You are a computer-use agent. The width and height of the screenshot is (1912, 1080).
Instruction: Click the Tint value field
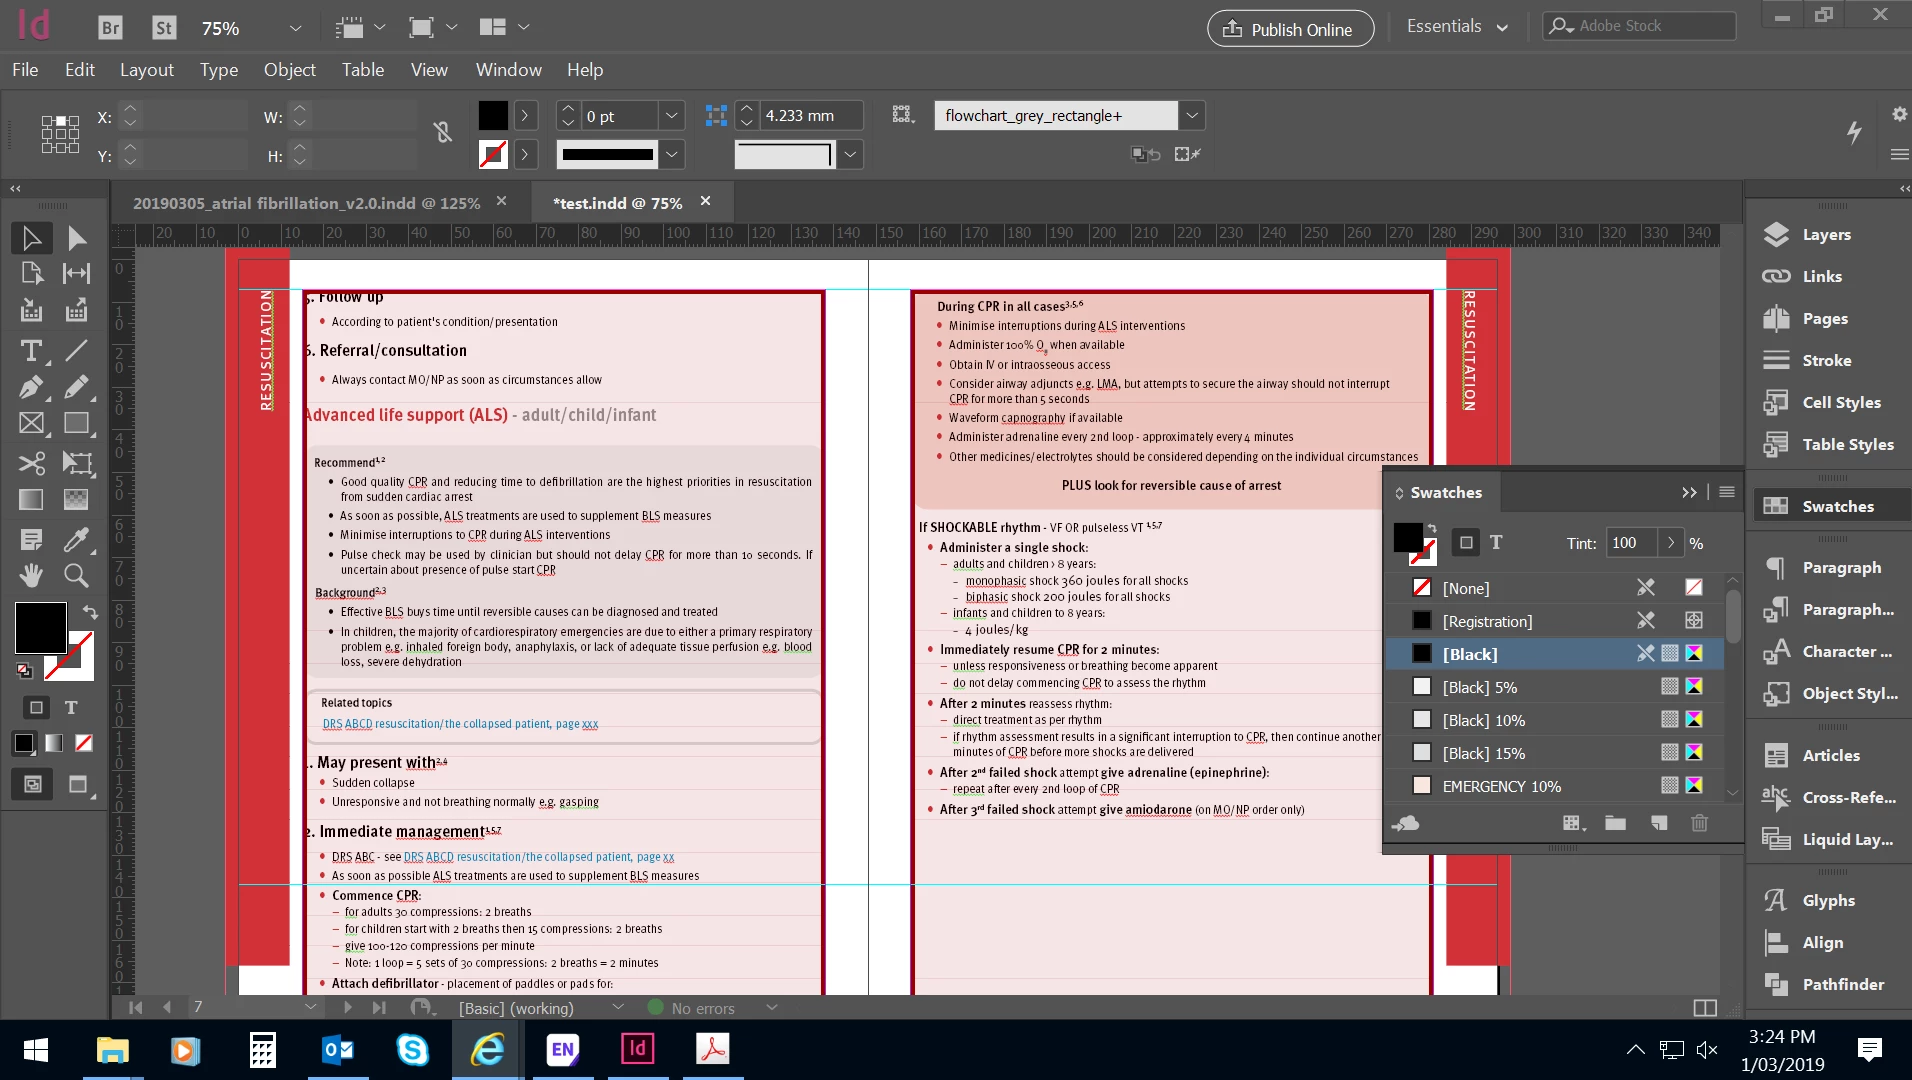point(1631,542)
